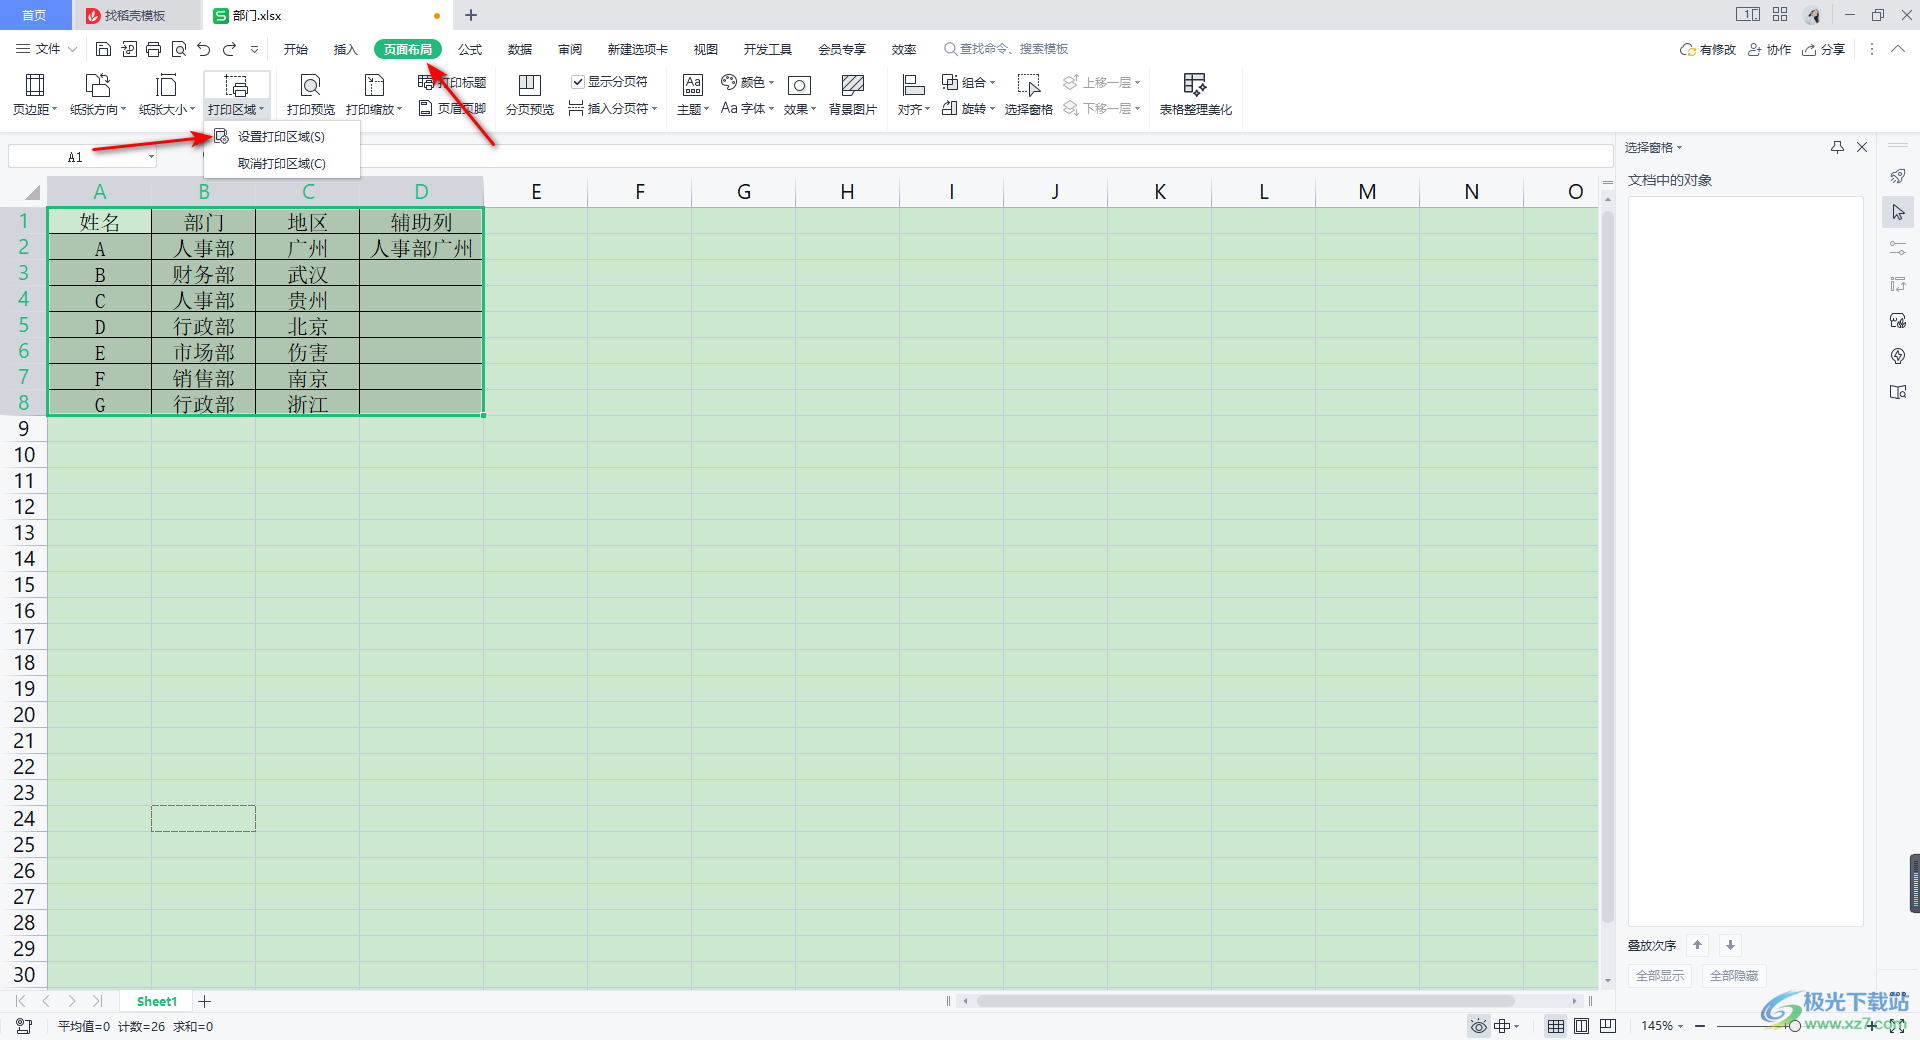This screenshot has width=1920, height=1040.
Task: Open the 对齐 align tool
Action: [x=913, y=95]
